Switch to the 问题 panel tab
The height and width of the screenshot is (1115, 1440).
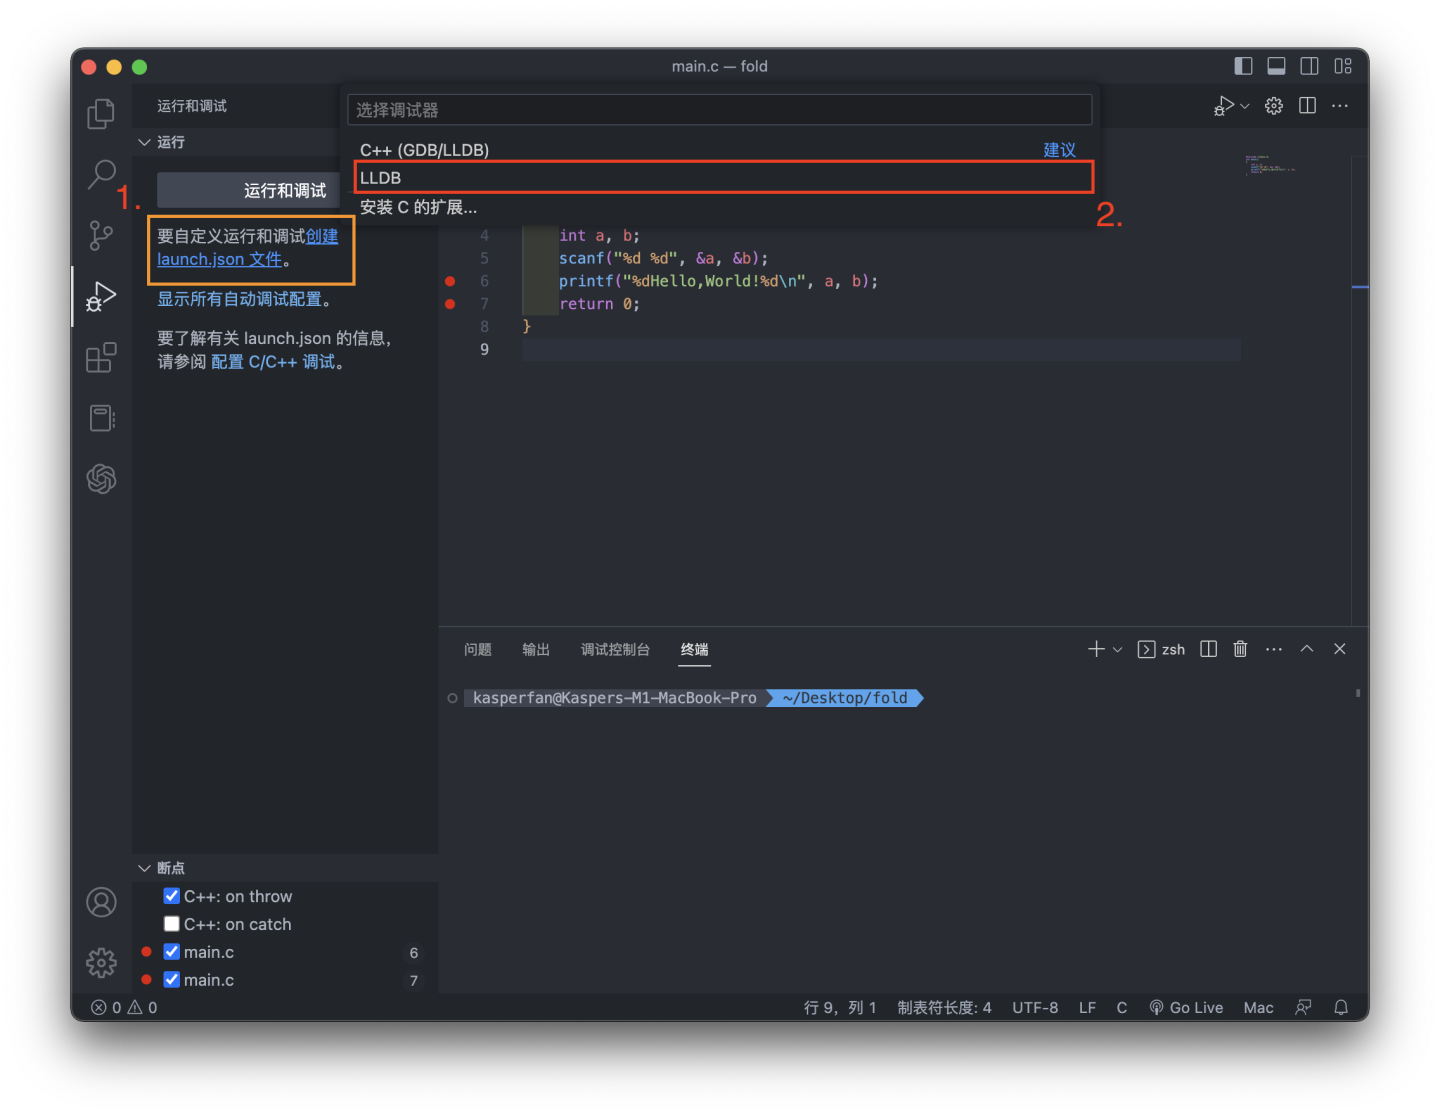coord(478,649)
